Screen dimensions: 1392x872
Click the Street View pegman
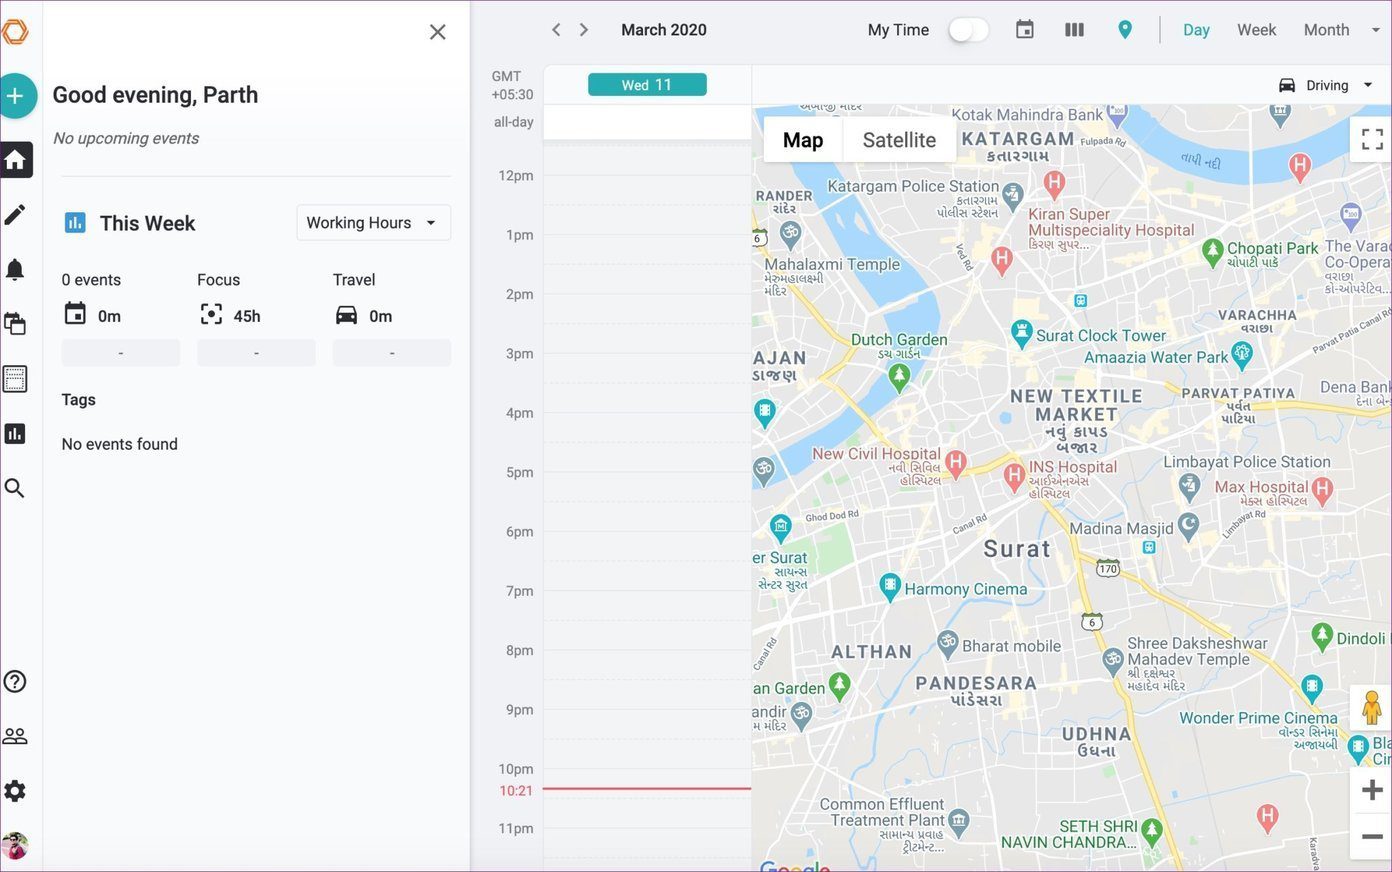[1372, 708]
